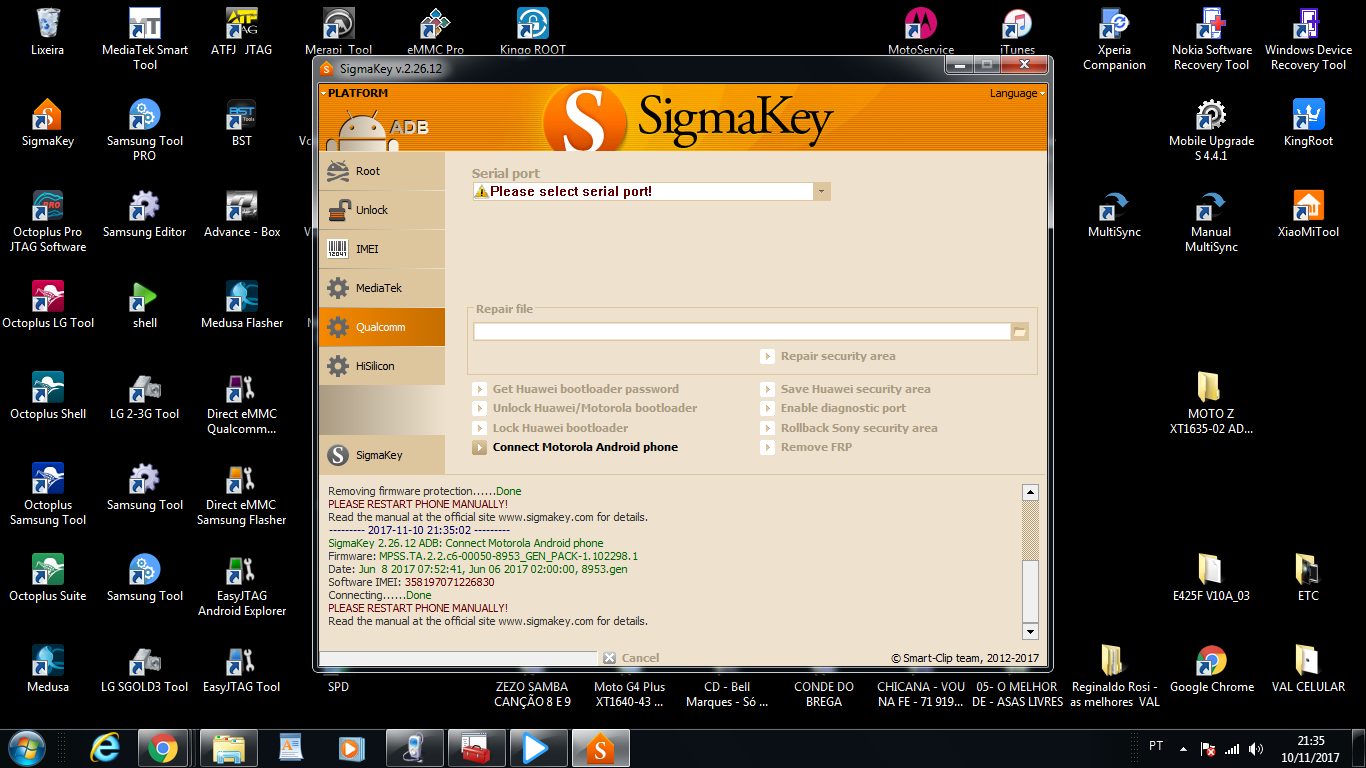Open MOTO Z XT1635-02 folder

tap(1211, 403)
